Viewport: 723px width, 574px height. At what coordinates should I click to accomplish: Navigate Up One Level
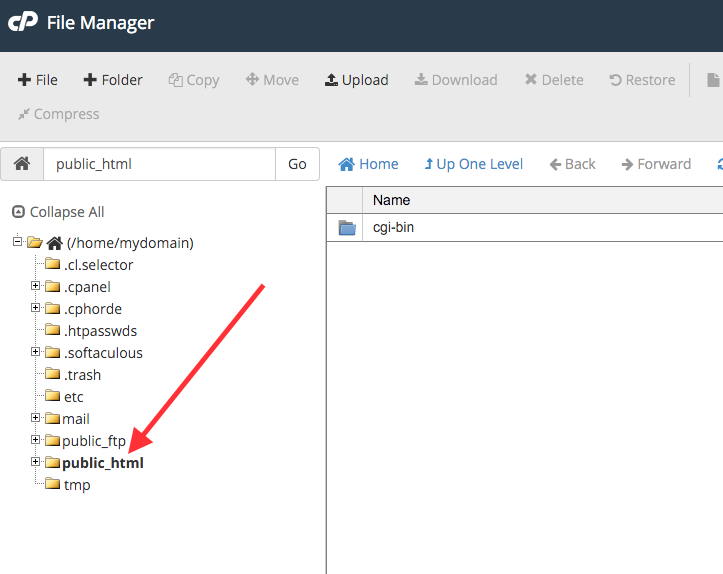coord(473,164)
